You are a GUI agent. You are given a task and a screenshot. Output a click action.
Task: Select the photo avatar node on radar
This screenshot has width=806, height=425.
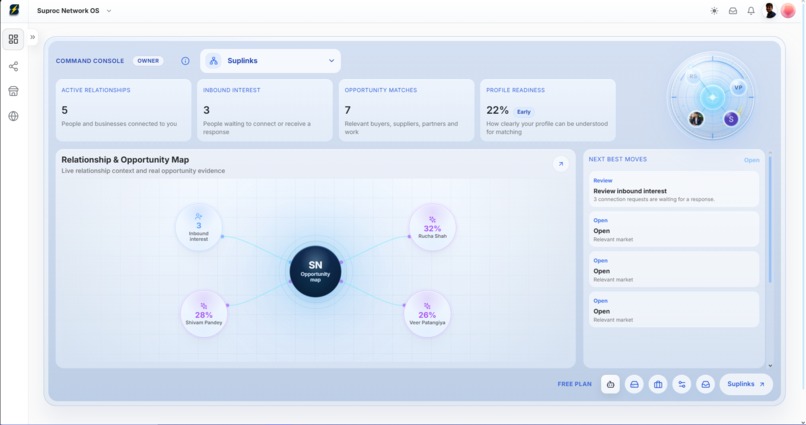tap(696, 119)
